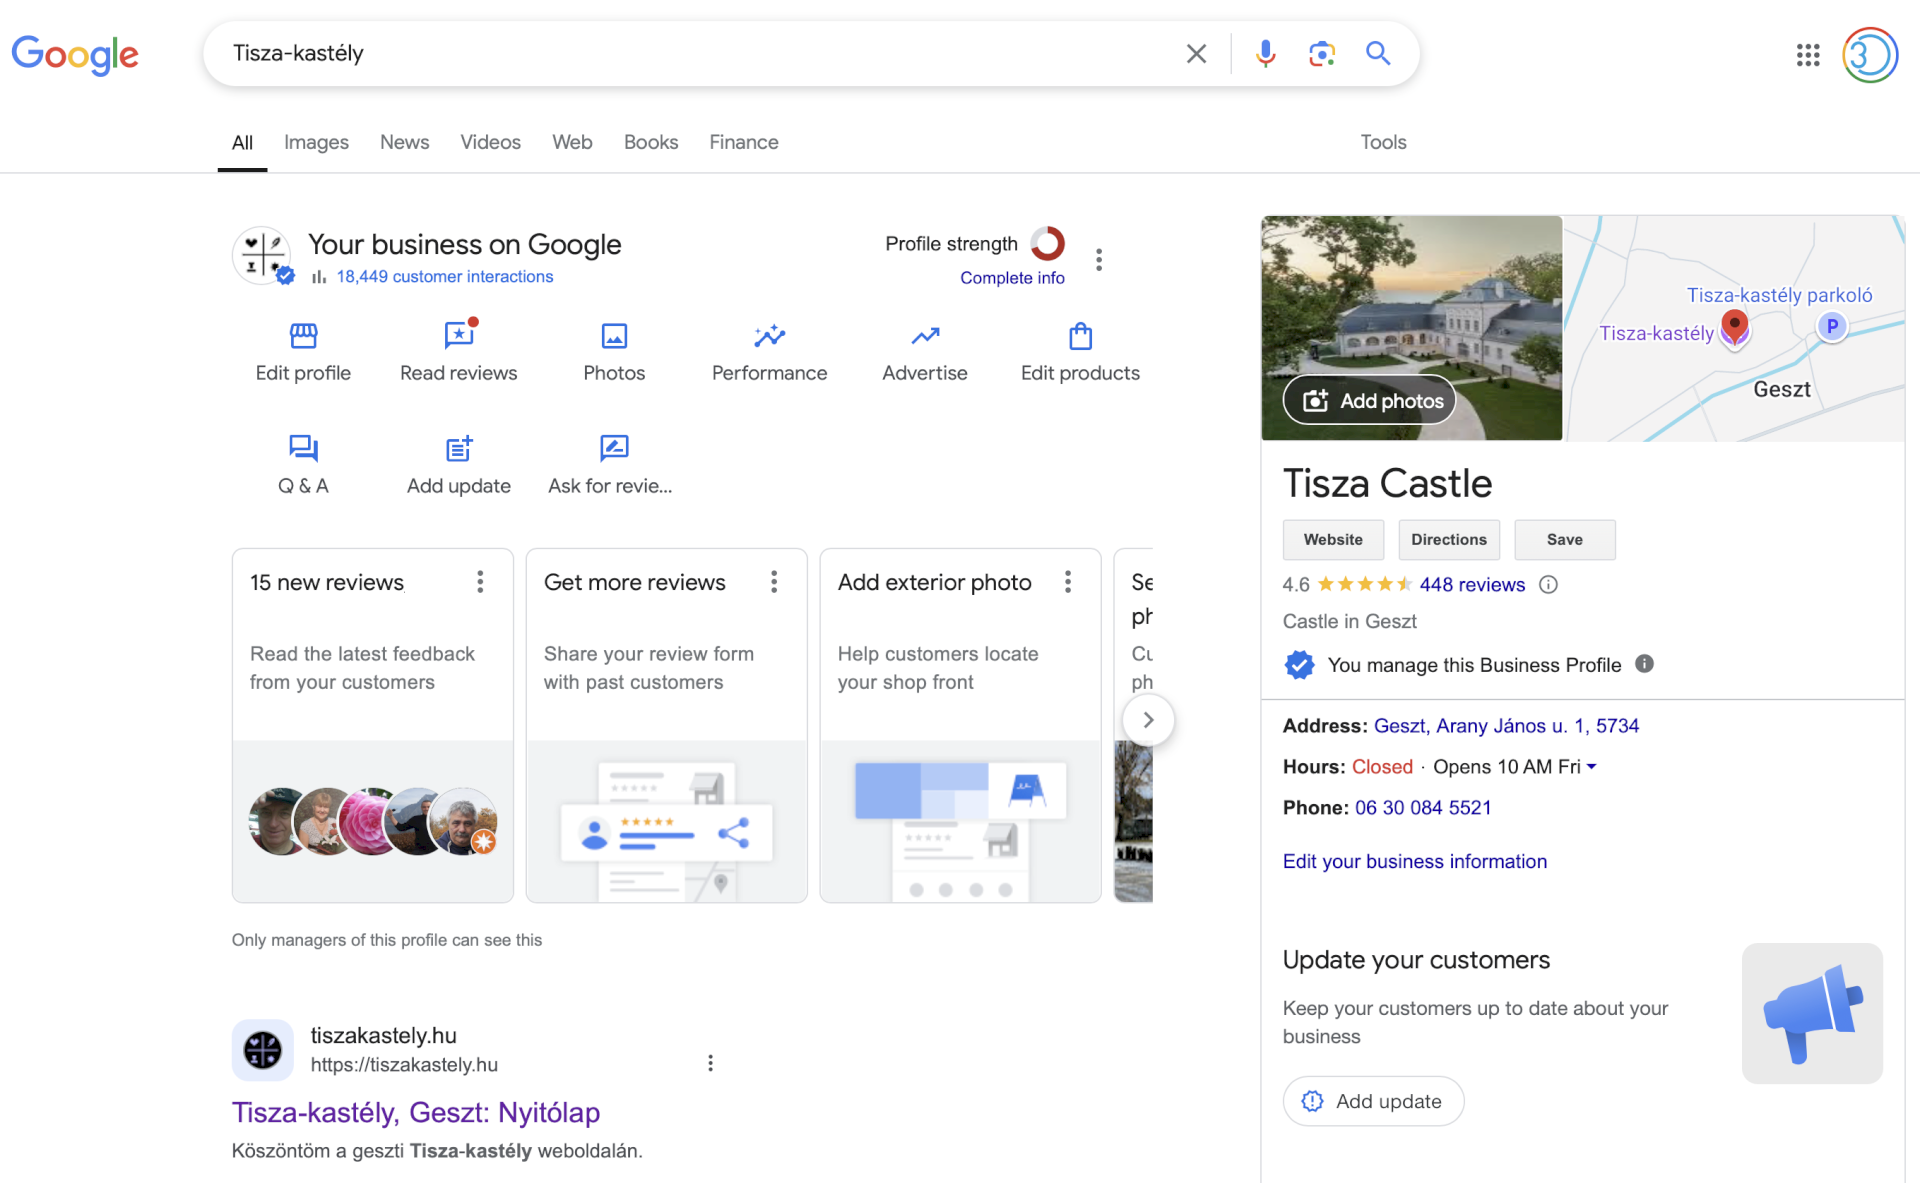
Task: Click the blue magnifier search icon
Action: tap(1378, 54)
